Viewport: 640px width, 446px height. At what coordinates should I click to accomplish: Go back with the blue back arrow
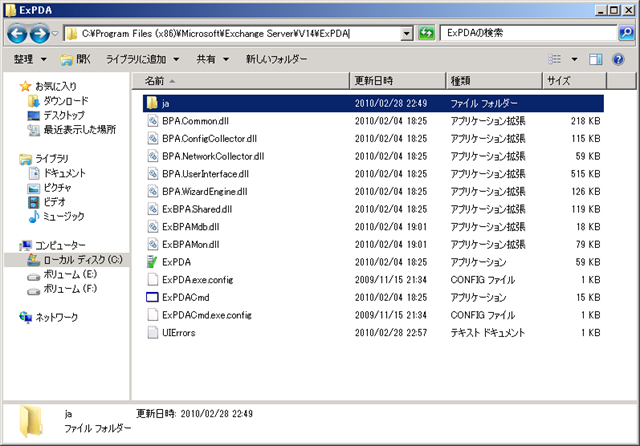point(17,33)
